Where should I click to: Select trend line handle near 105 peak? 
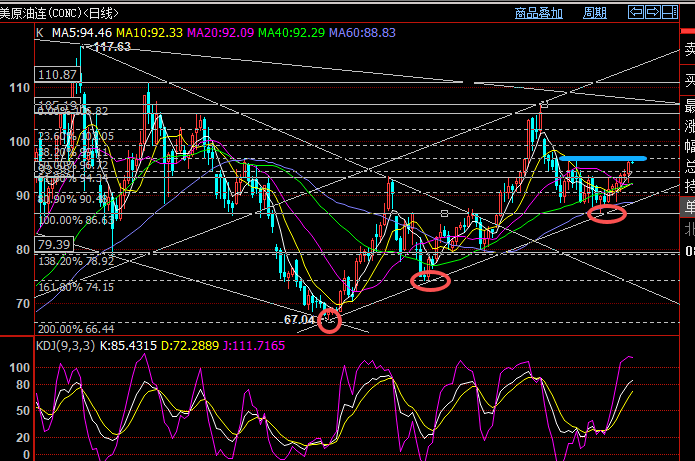(x=545, y=105)
